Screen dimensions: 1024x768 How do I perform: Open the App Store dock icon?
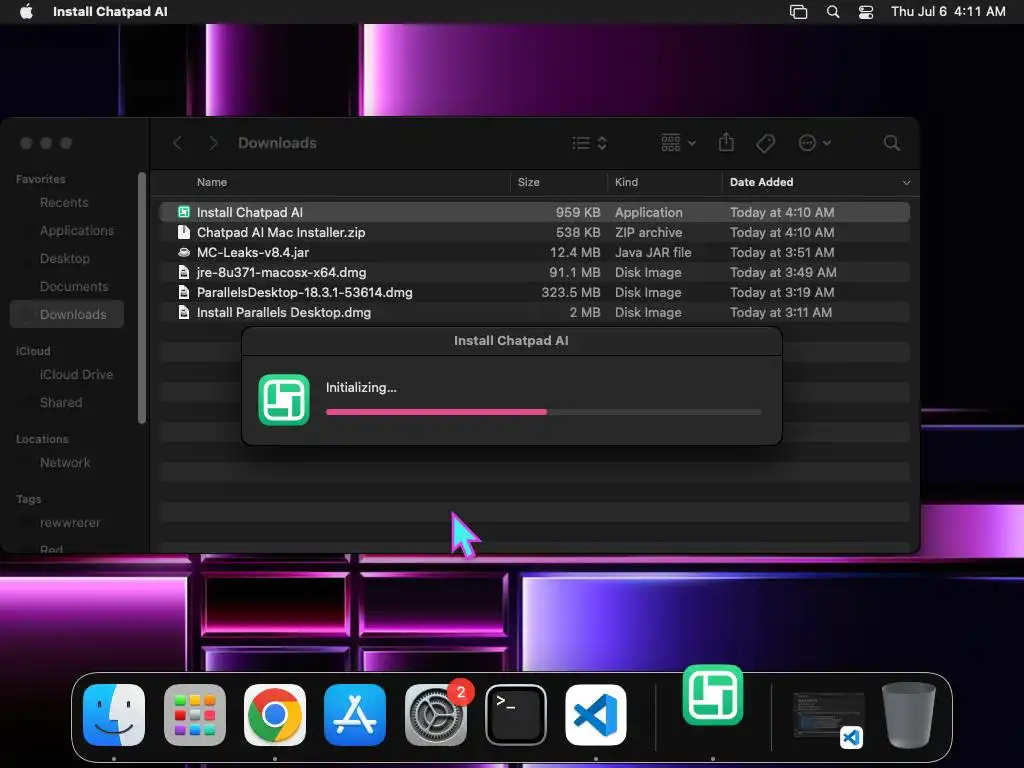point(355,714)
